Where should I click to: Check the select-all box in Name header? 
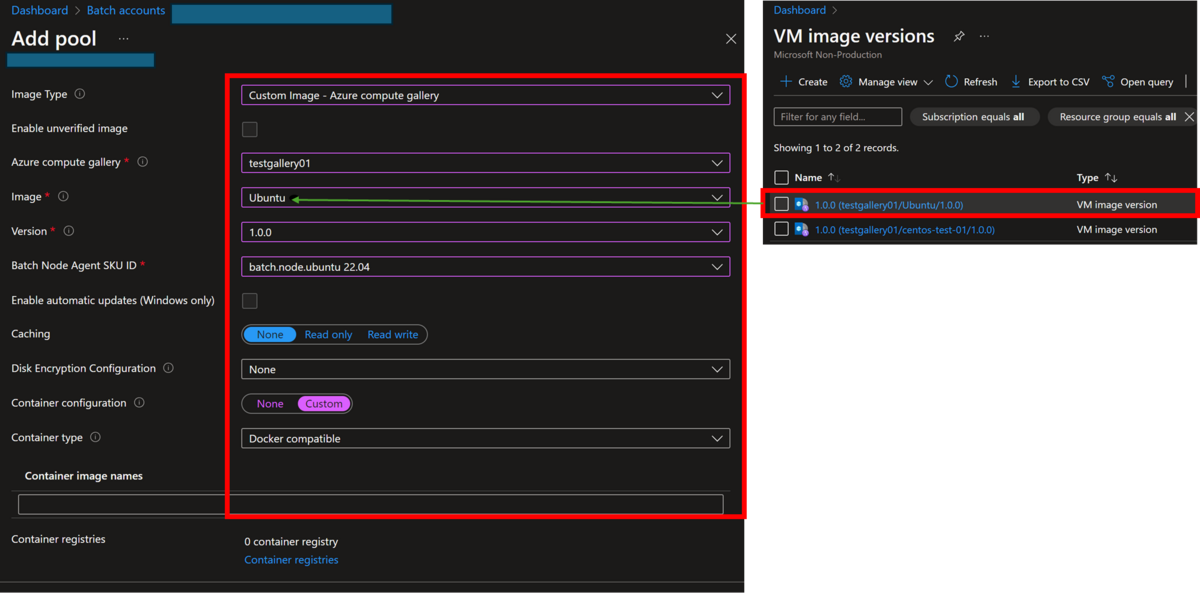pos(782,178)
